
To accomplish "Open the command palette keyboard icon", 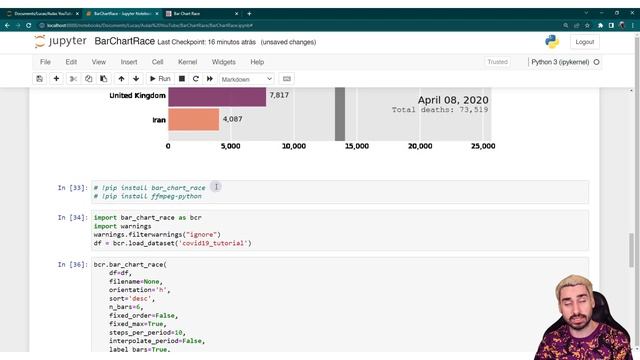I will (287, 79).
